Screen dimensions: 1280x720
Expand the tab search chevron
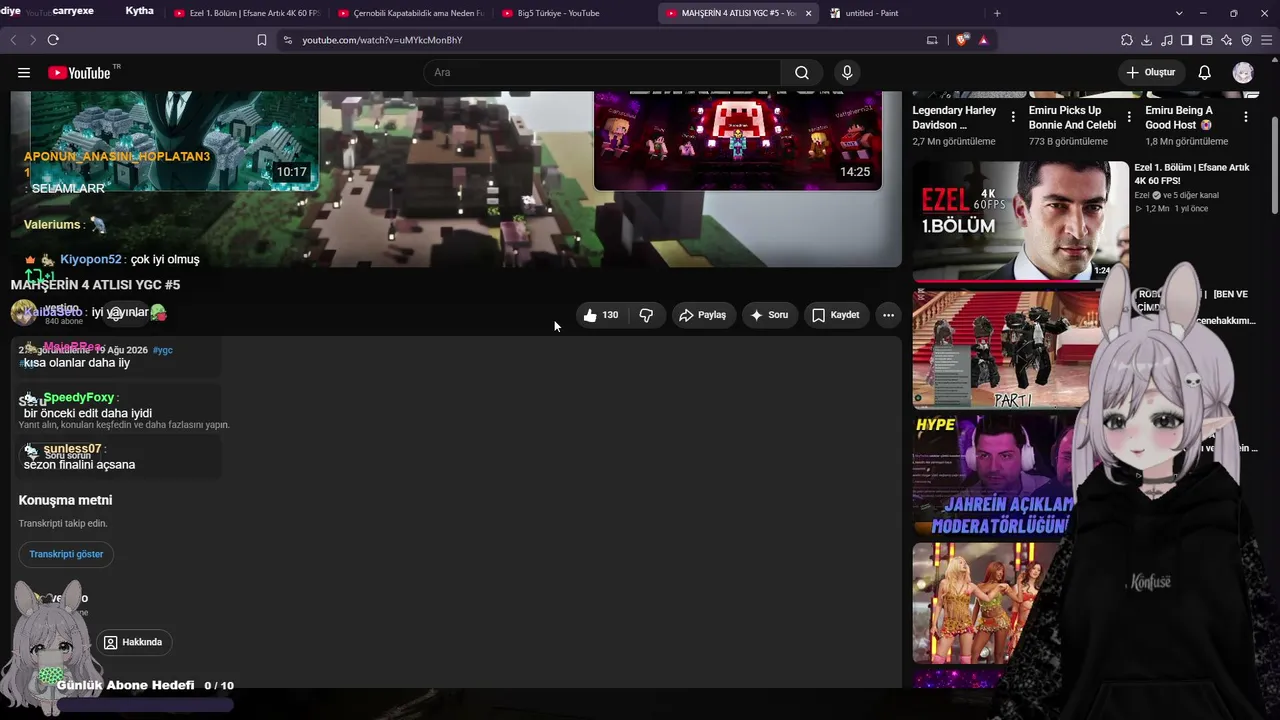tap(1179, 13)
